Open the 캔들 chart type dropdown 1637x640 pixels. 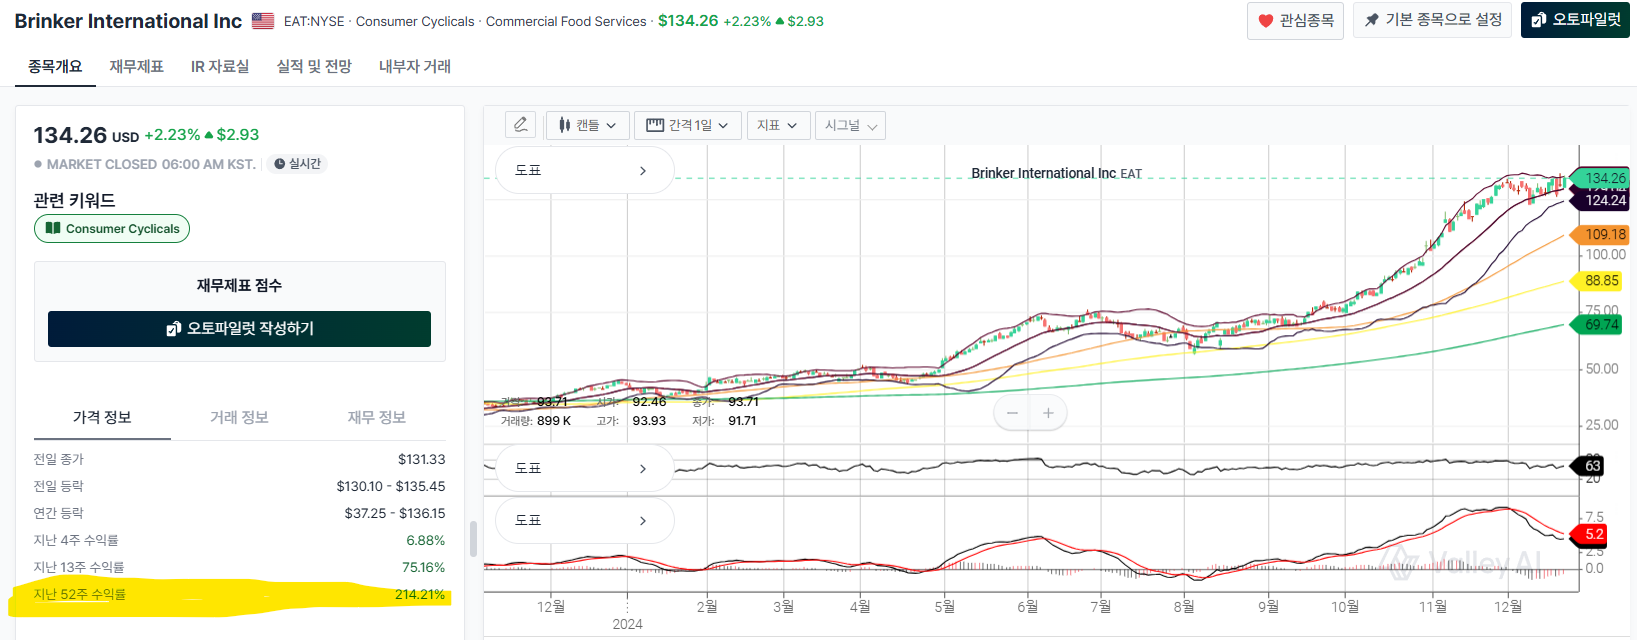pos(587,125)
